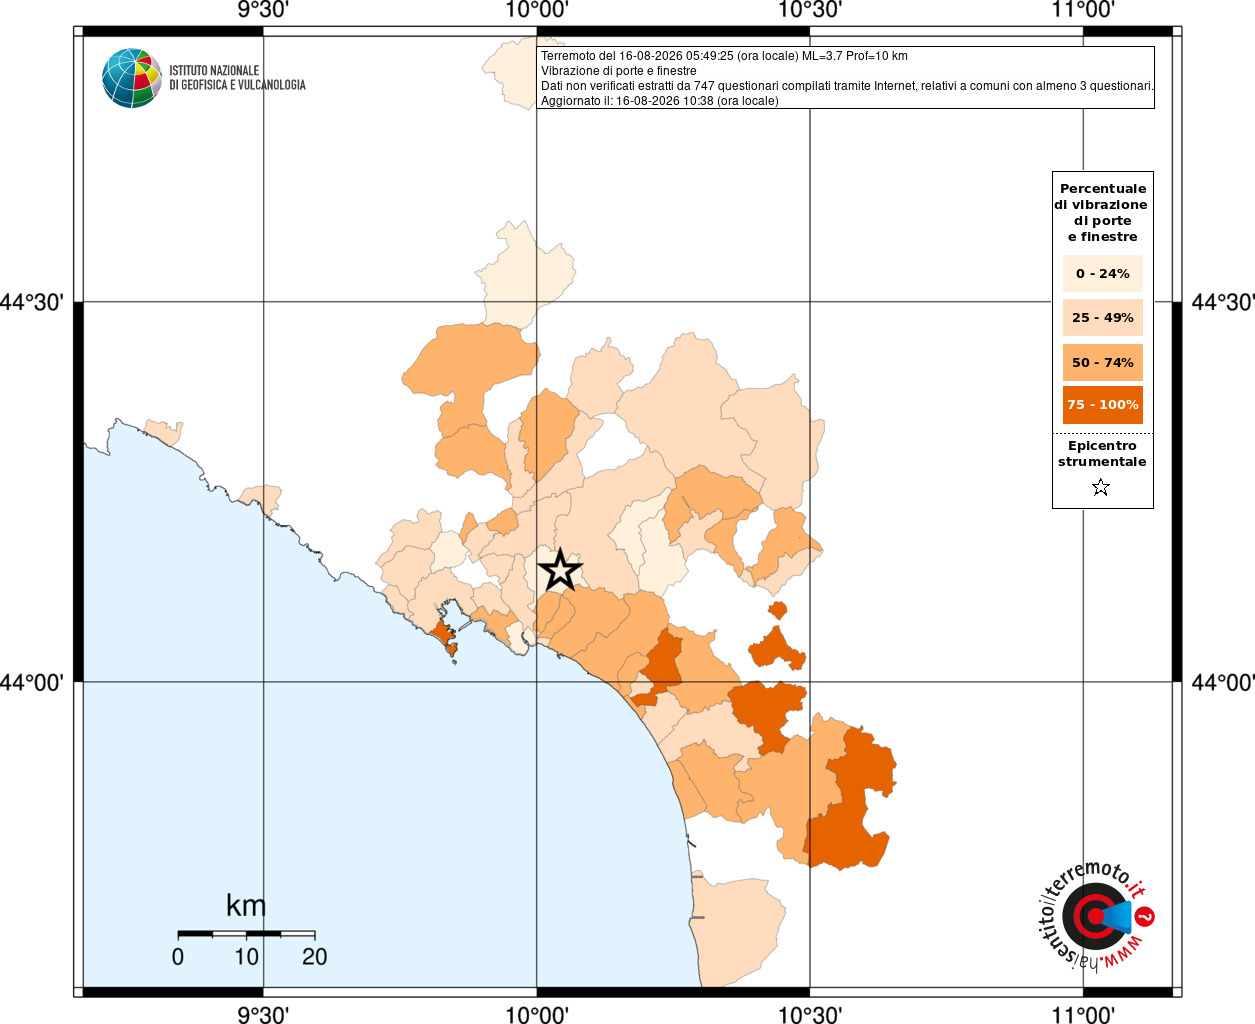Screen dimensions: 1255x1024
Task: Click the 'Dati non verificati estratti da 747 questionari' line
Action: 847,86
